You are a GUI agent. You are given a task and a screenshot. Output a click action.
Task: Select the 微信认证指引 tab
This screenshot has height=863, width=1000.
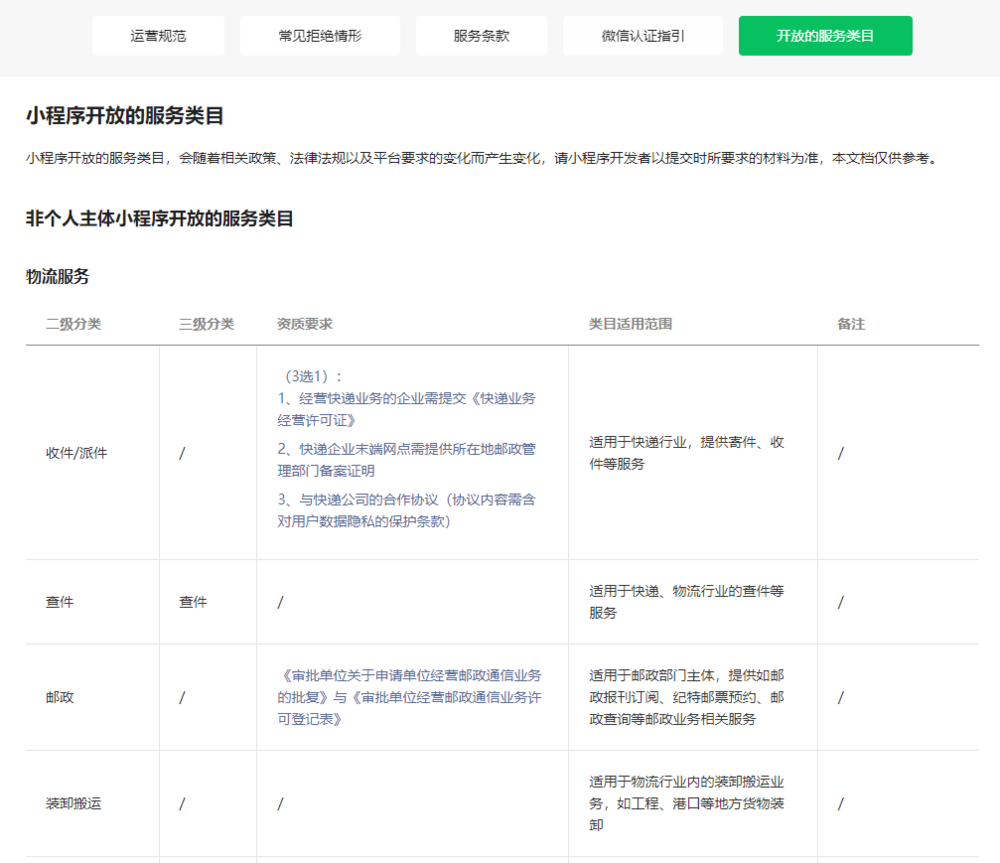click(643, 36)
